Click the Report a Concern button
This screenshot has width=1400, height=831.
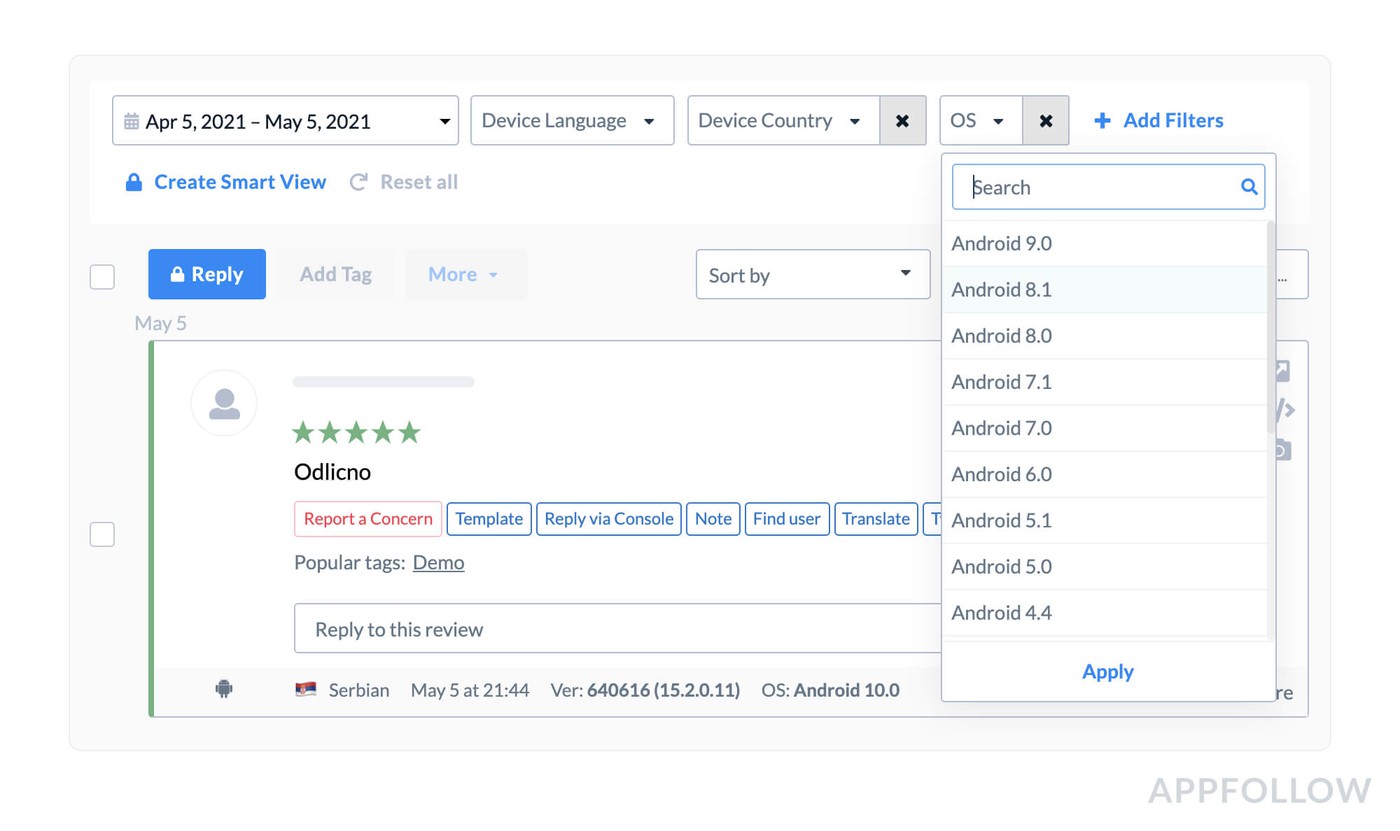pyautogui.click(x=368, y=519)
